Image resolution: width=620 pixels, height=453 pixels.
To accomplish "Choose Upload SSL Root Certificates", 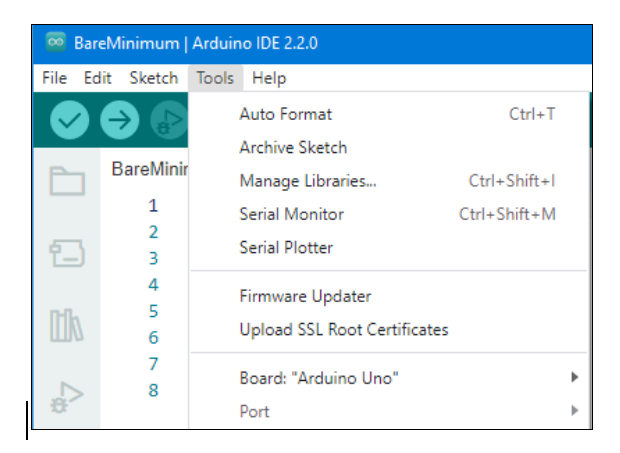I will tap(388, 329).
